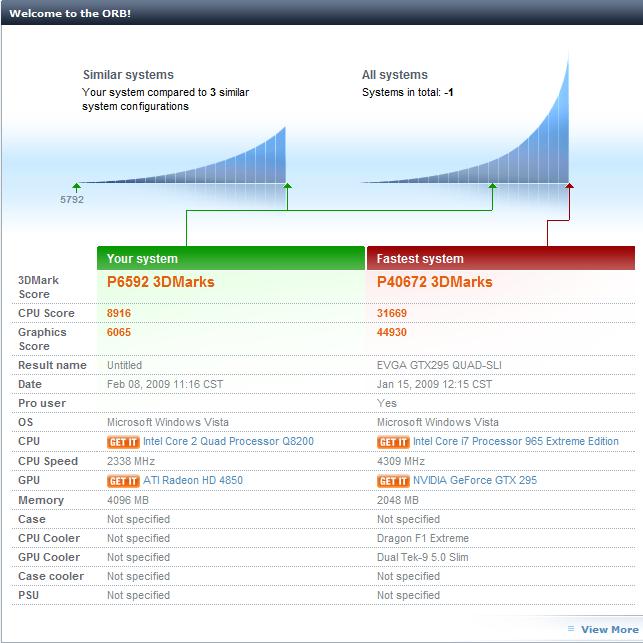643x643 pixels.
Task: Click date Feb 08, 2009 11:16 CST
Action: pos(165,384)
